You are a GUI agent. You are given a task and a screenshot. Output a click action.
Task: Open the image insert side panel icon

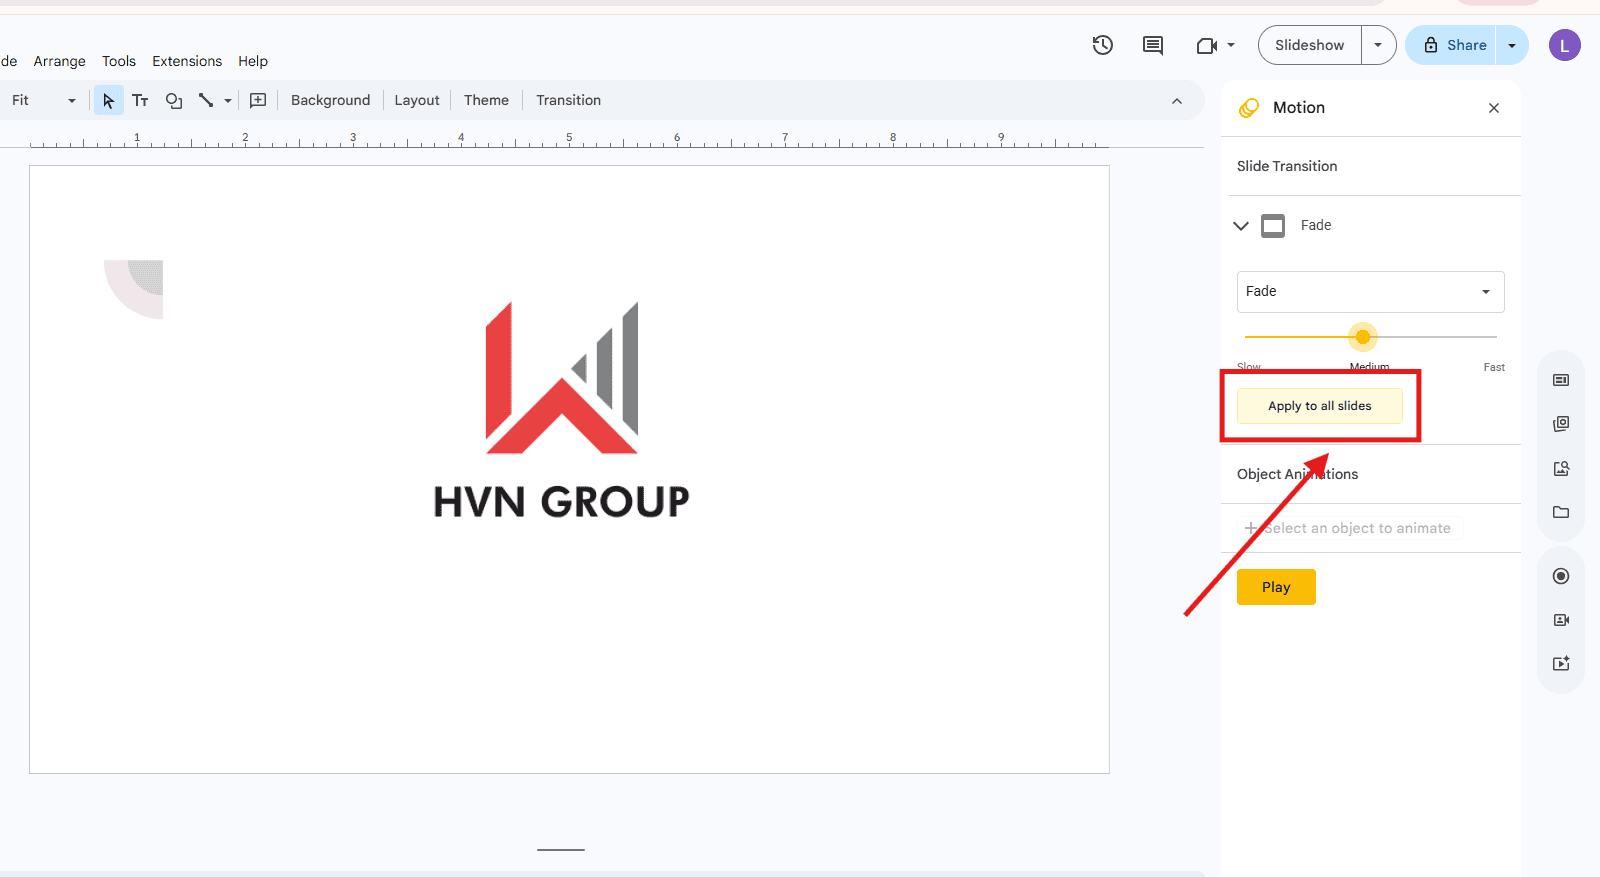tap(1561, 468)
